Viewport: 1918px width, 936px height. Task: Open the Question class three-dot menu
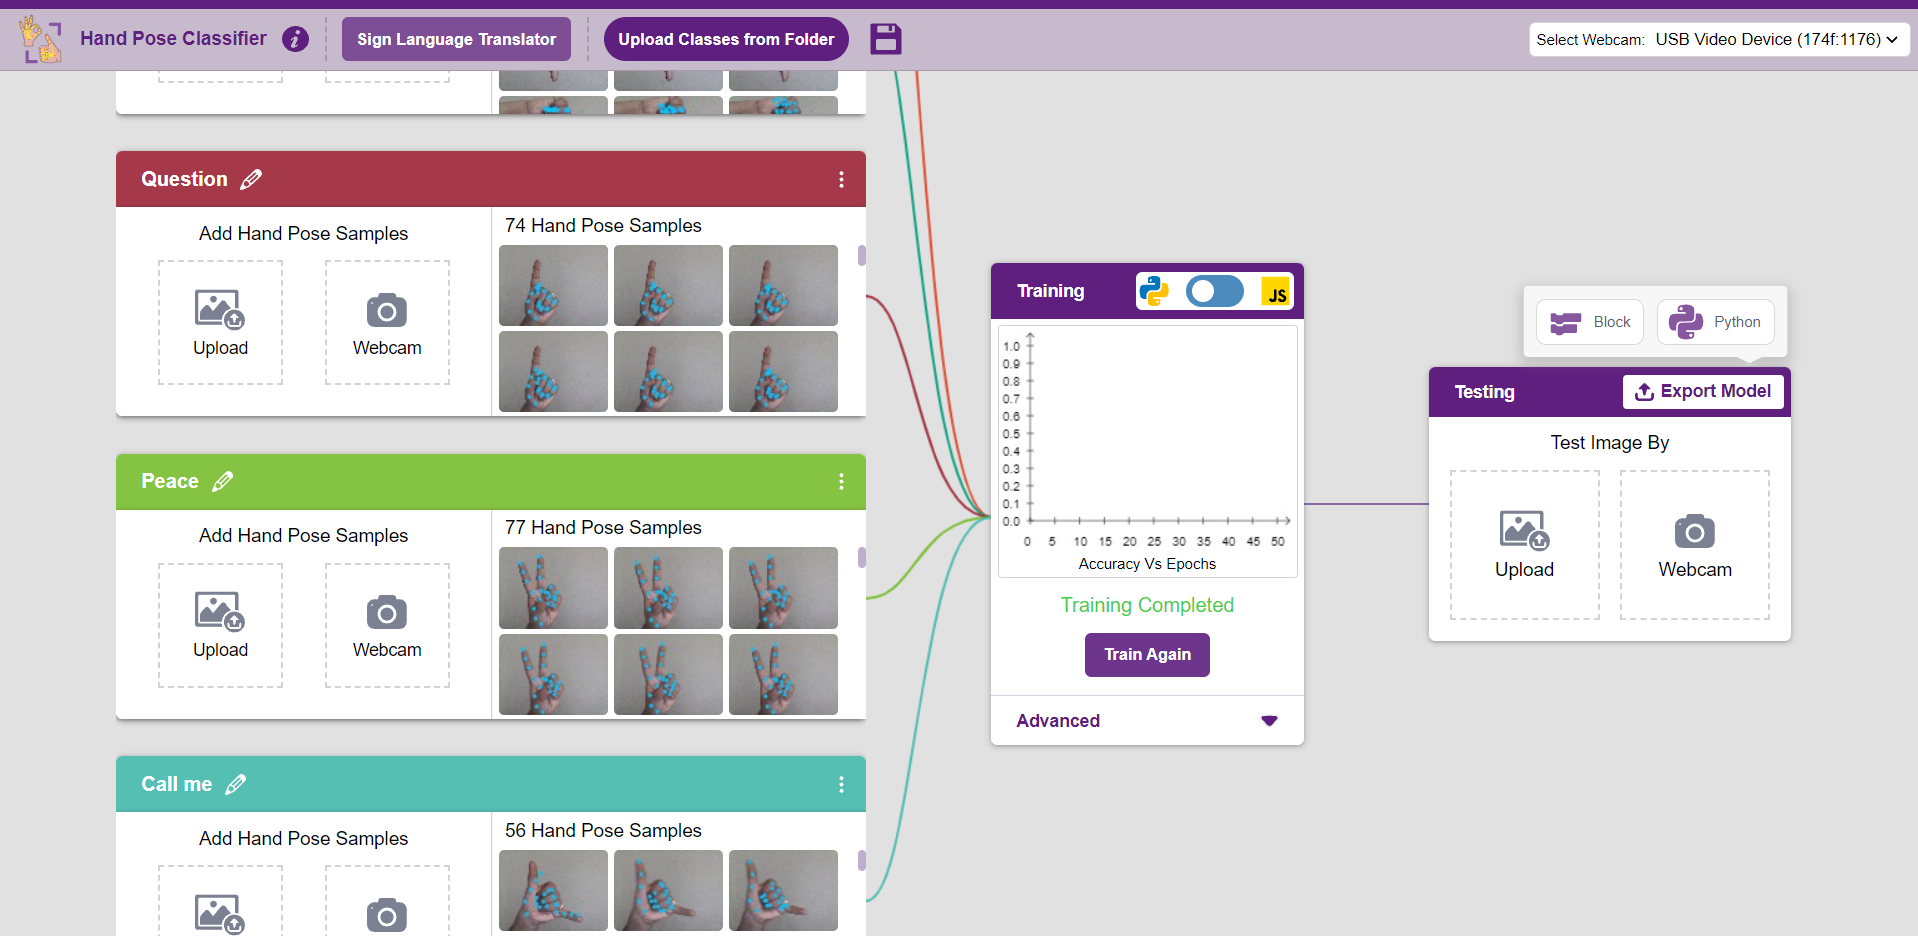pyautogui.click(x=841, y=179)
